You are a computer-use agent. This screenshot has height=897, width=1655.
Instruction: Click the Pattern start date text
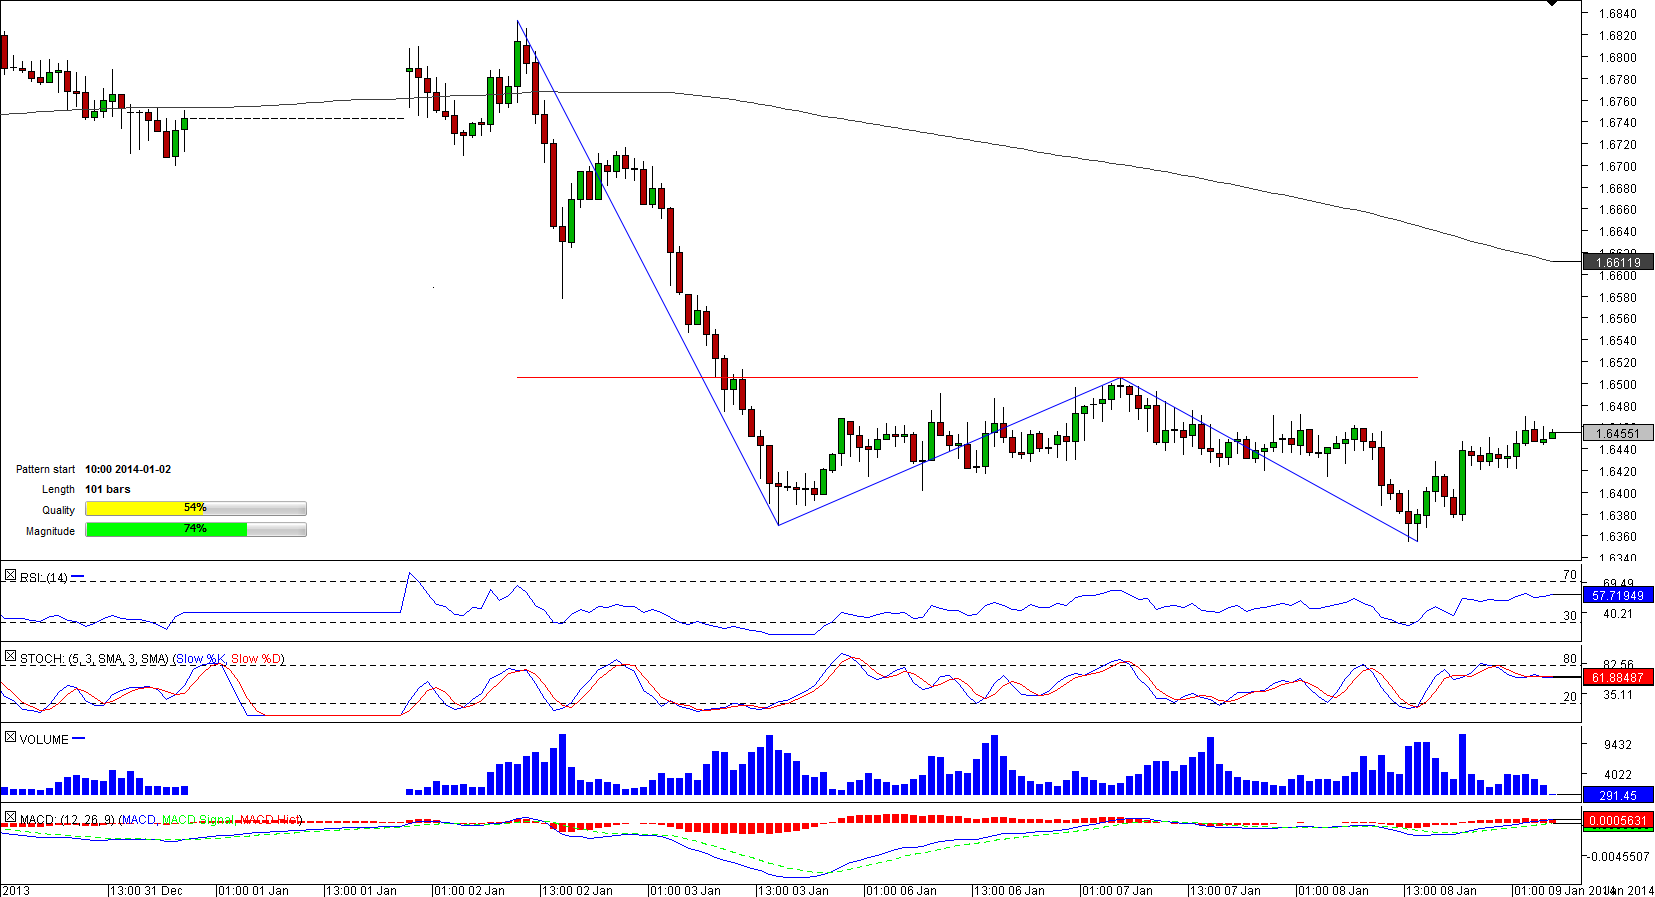tap(128, 469)
